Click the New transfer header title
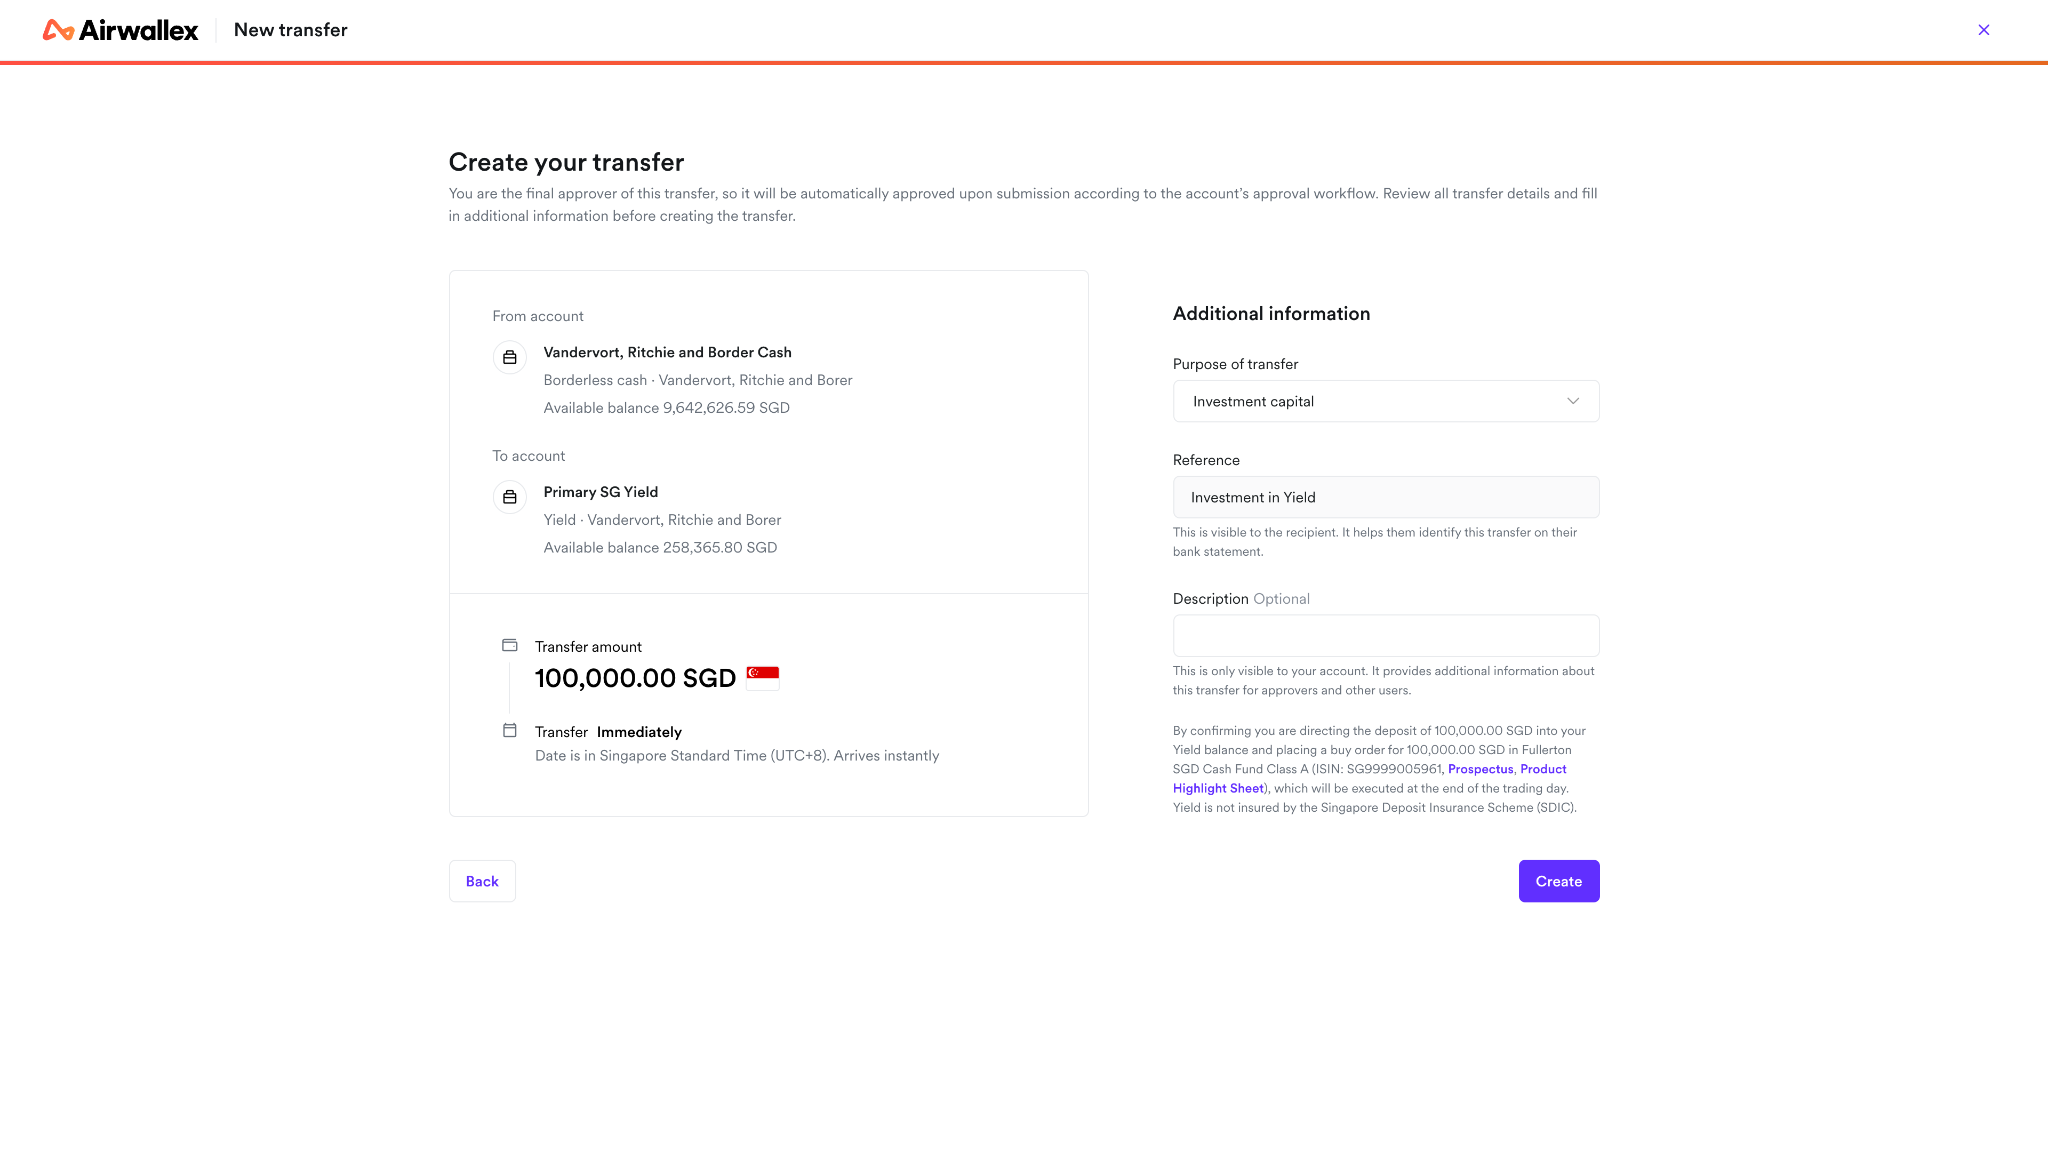The width and height of the screenshot is (2048, 1152). pos(291,30)
